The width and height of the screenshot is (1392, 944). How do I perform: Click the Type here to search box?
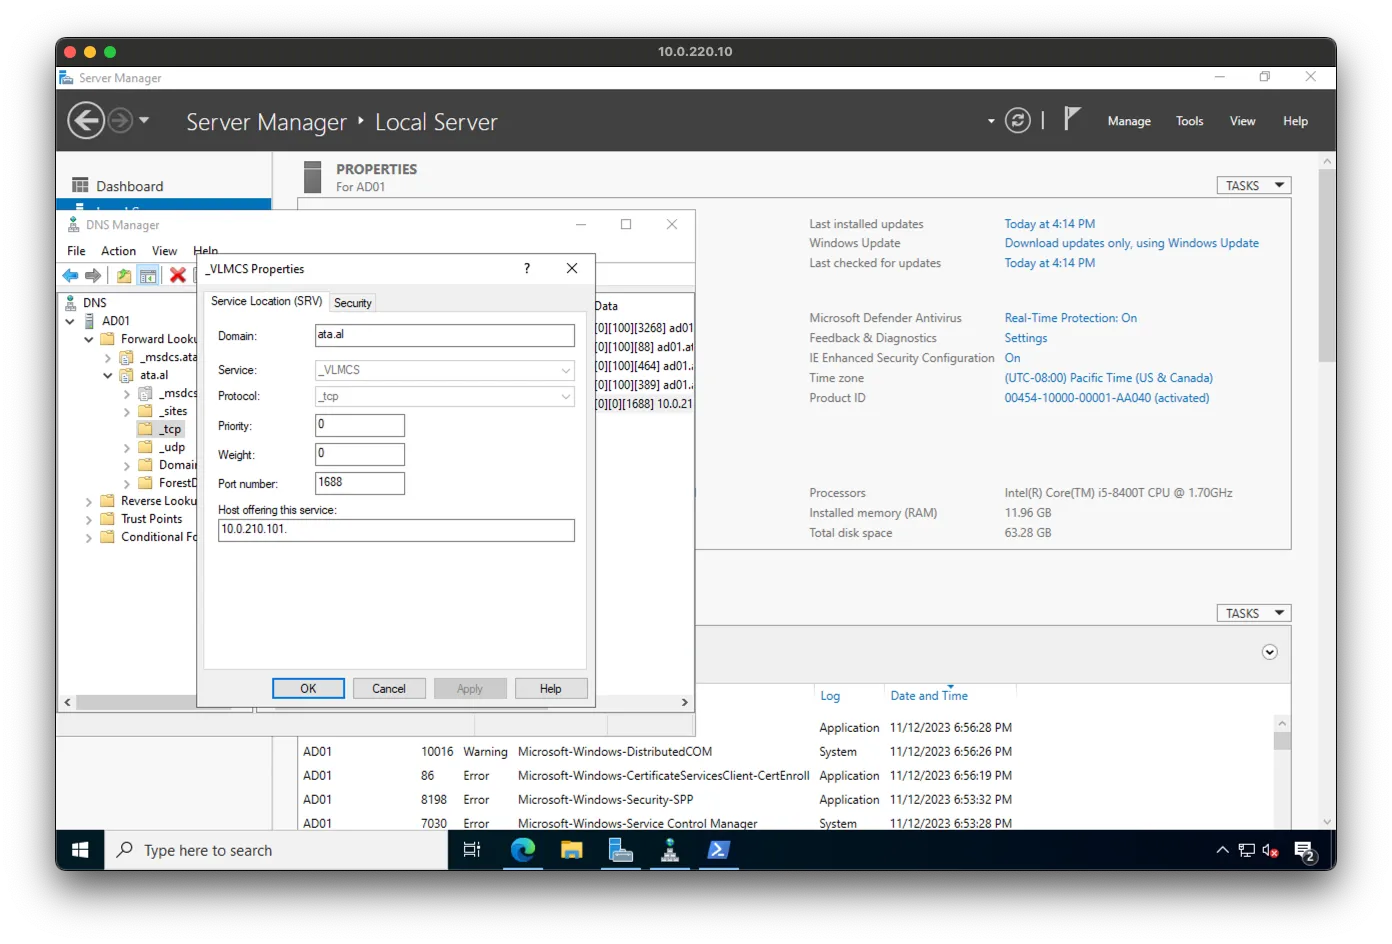276,850
